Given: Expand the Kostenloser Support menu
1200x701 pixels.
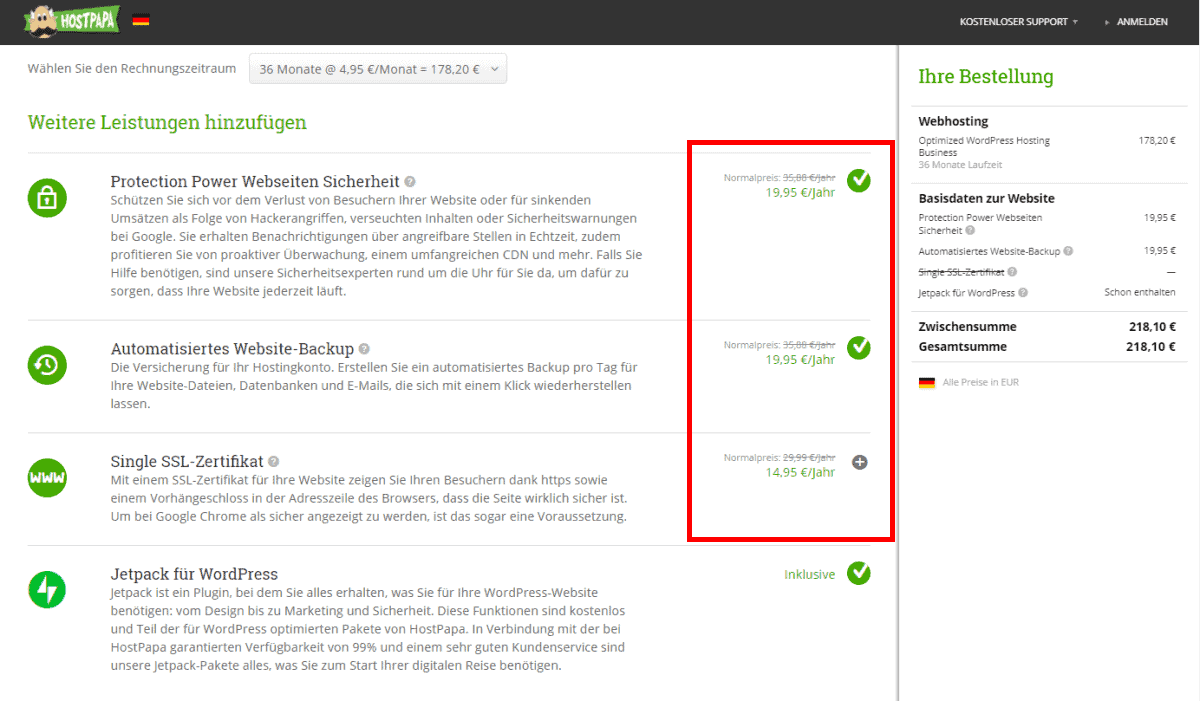Looking at the screenshot, I should pyautogui.click(x=1018, y=22).
